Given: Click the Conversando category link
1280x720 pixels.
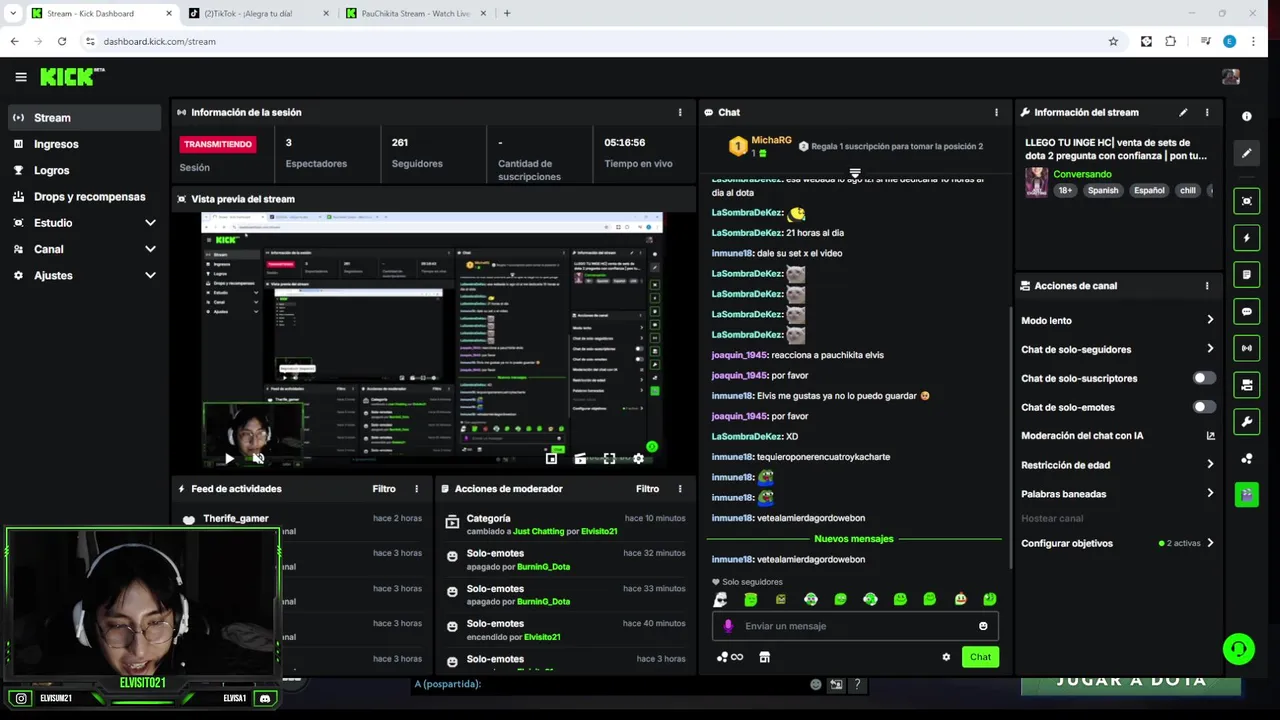Looking at the screenshot, I should click(x=1082, y=174).
